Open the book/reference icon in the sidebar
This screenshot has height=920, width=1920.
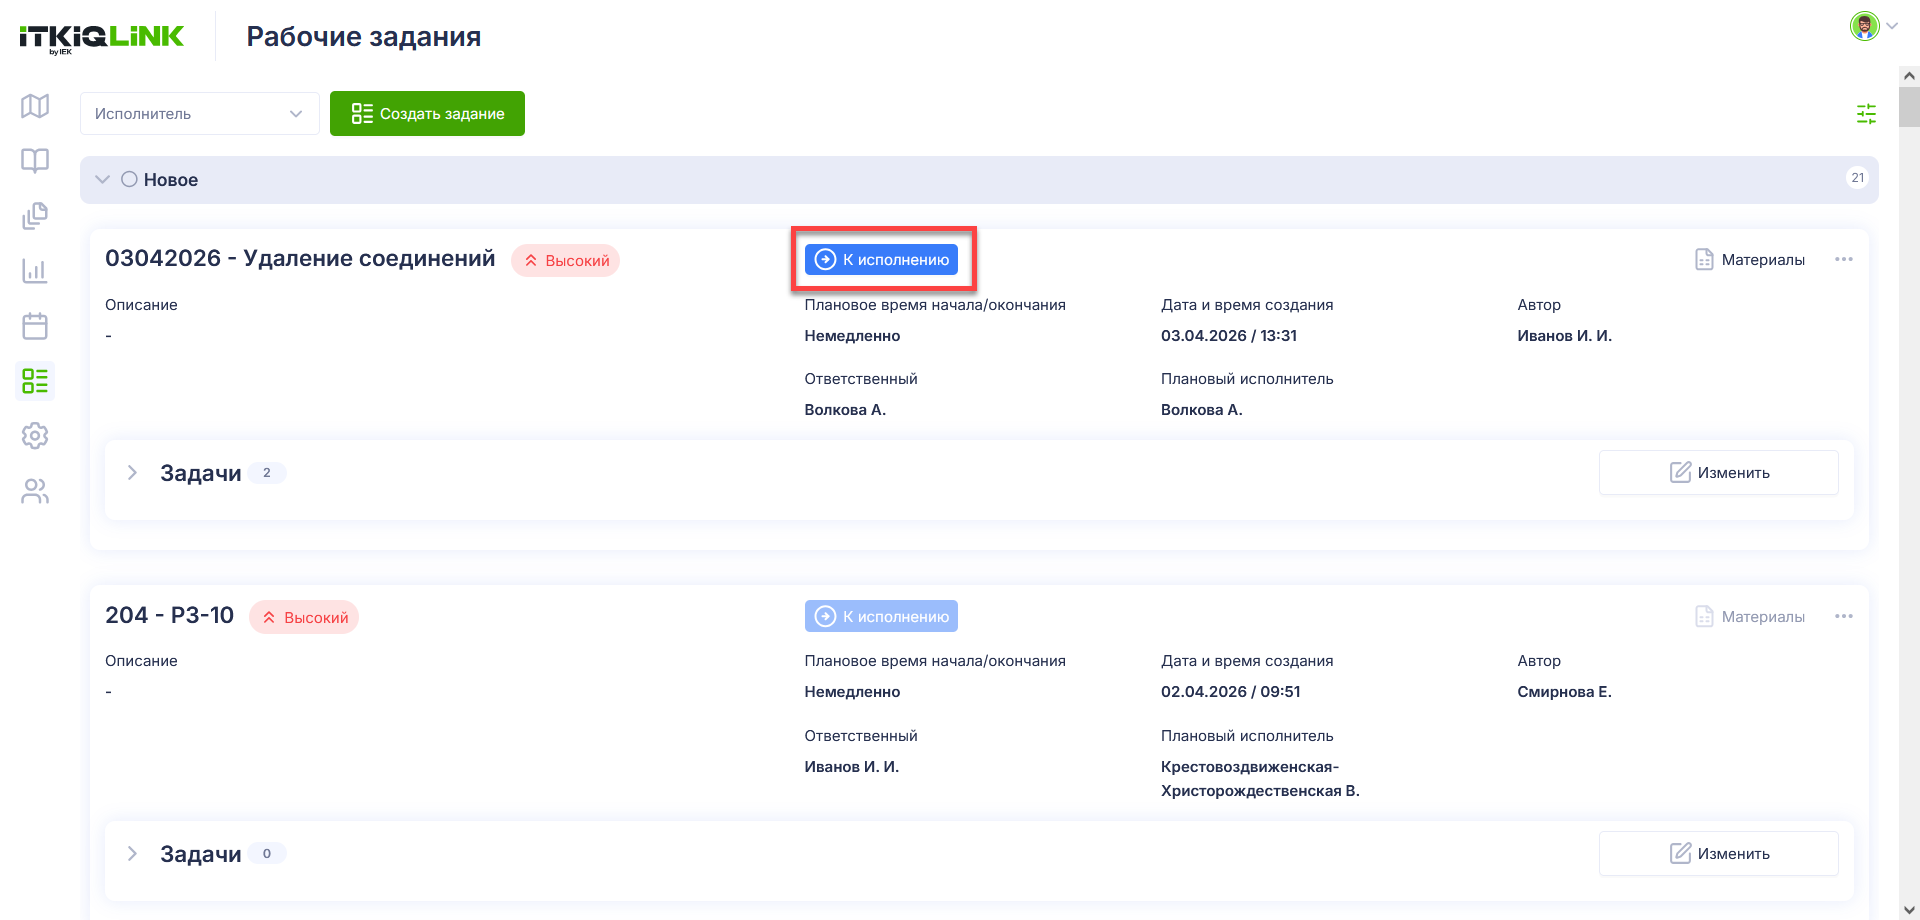pos(35,161)
